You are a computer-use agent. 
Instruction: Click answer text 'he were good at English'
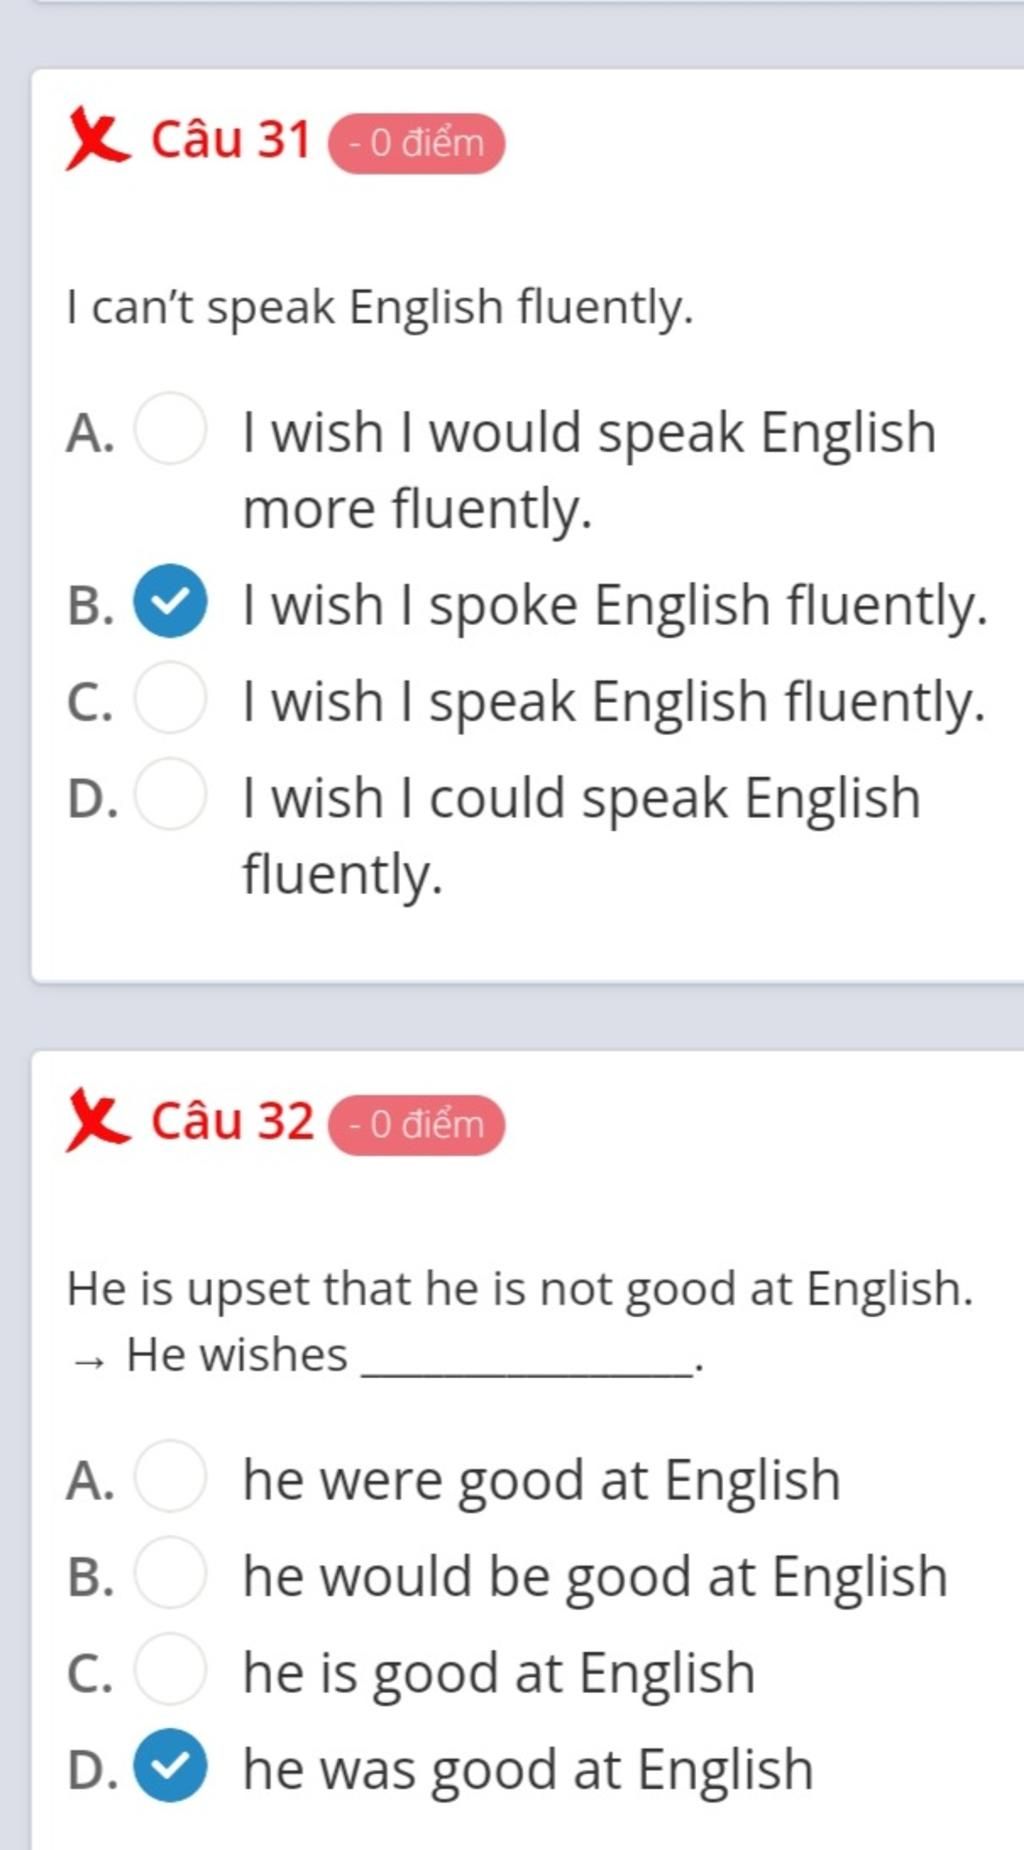point(541,1480)
